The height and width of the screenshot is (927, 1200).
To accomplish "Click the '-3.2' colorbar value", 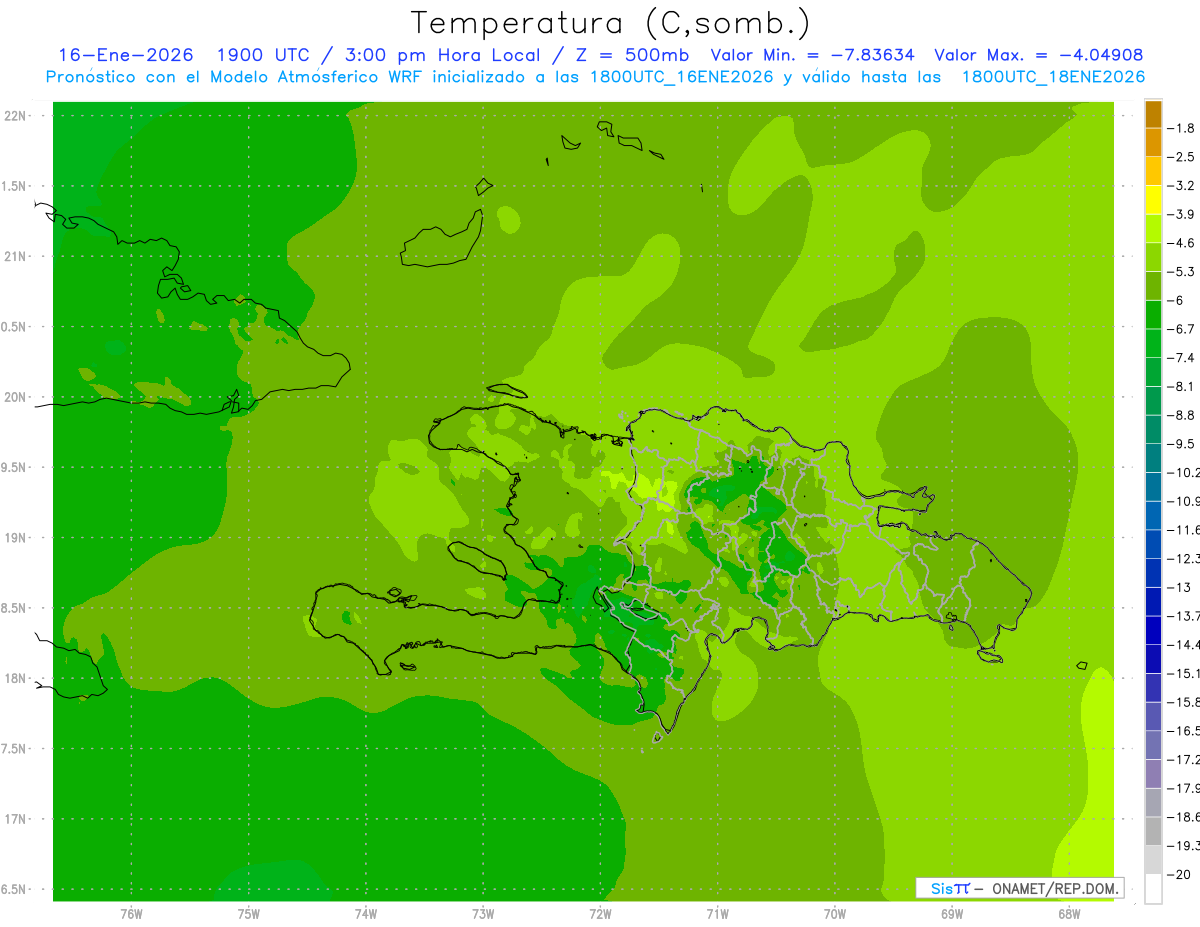I will click(1181, 186).
